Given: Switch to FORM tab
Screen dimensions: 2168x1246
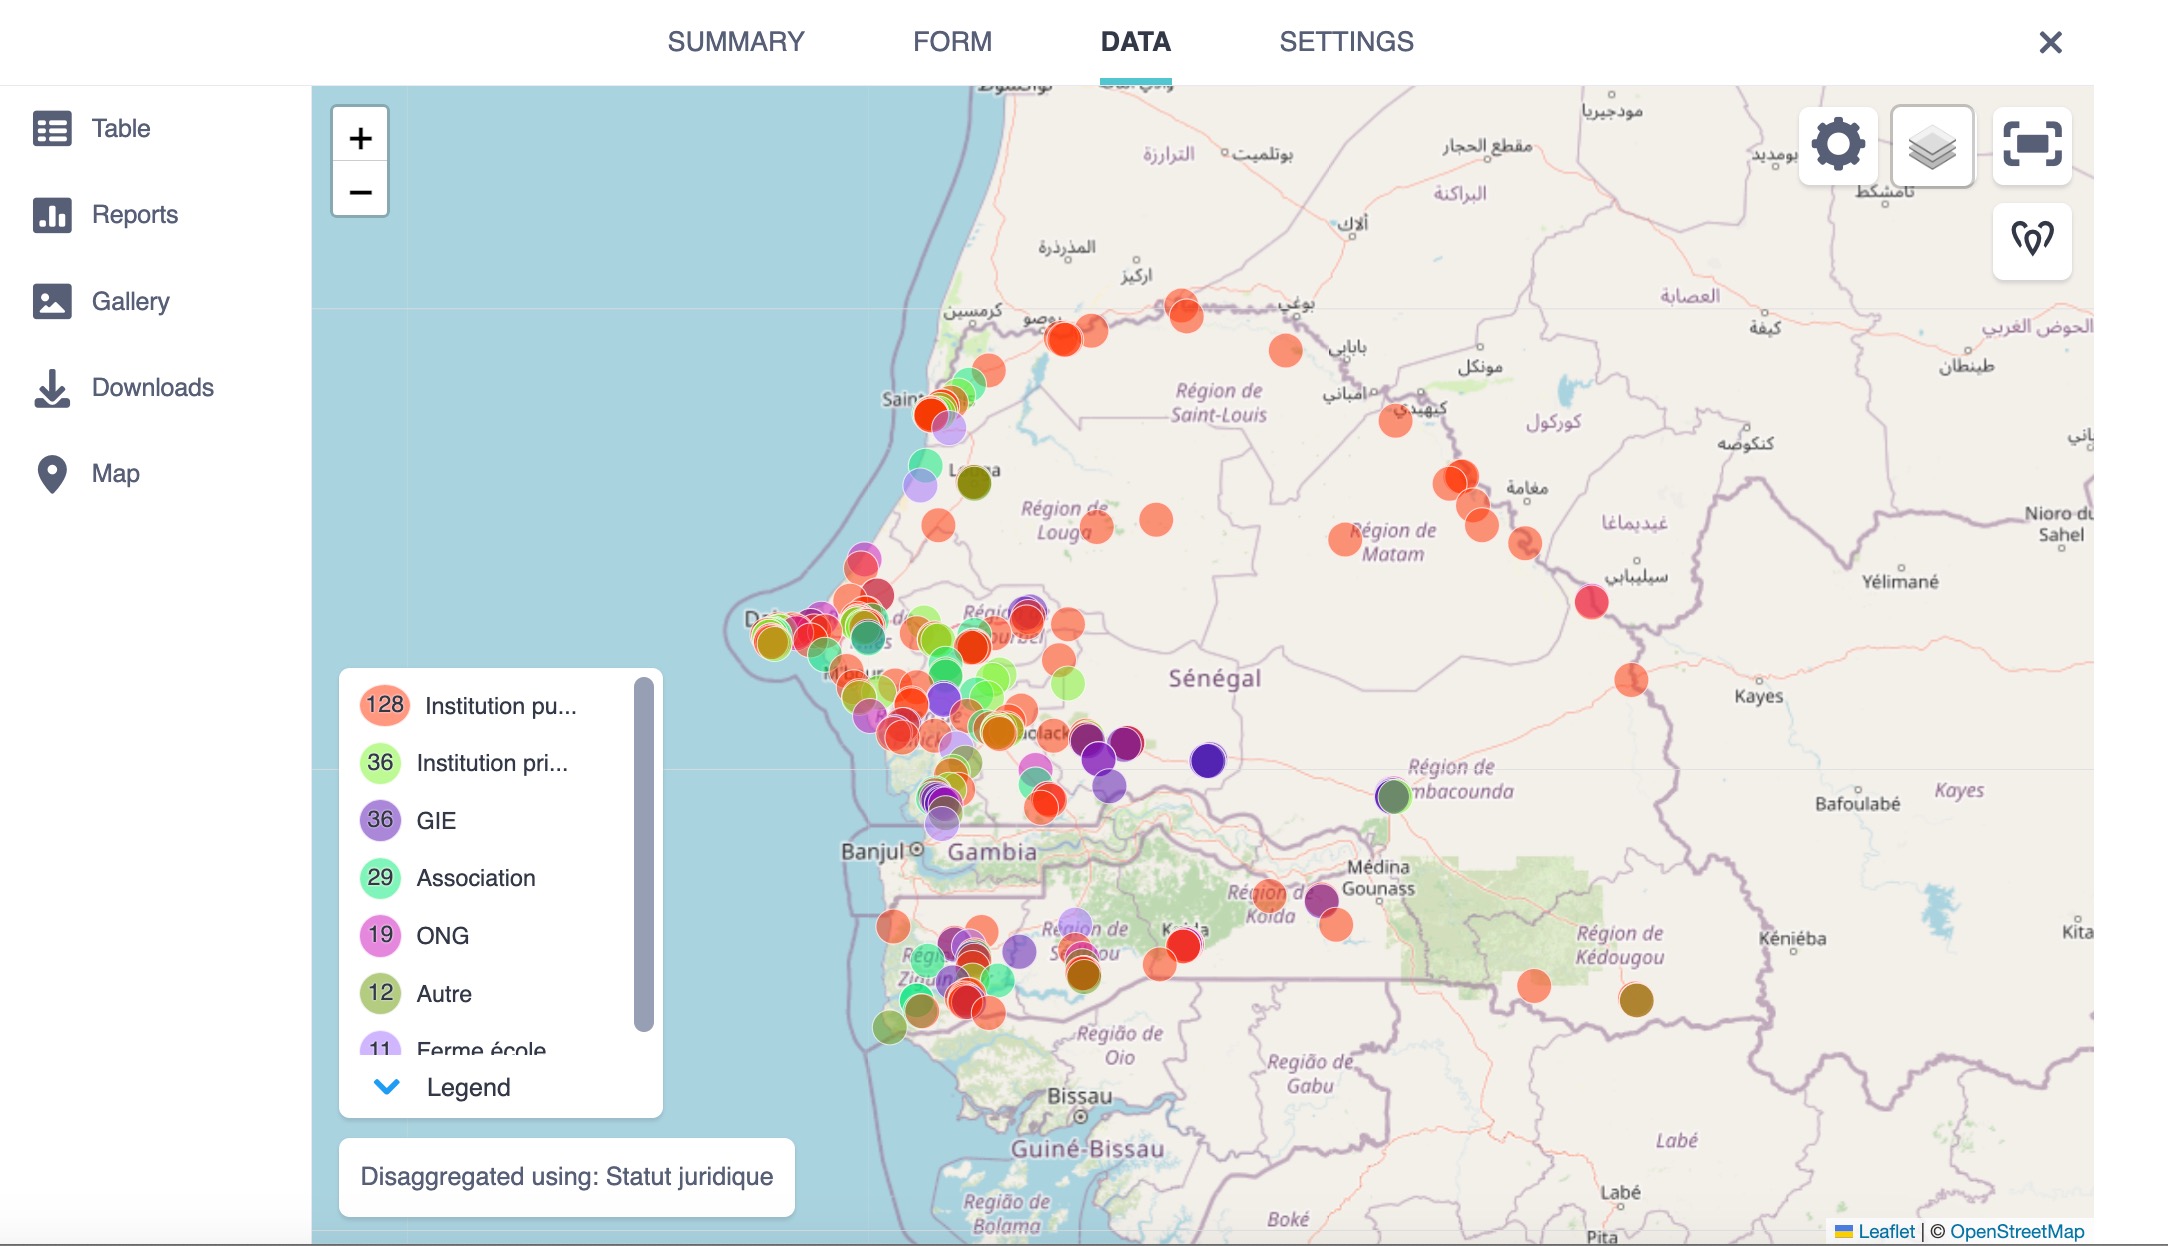Looking at the screenshot, I should tap(952, 42).
